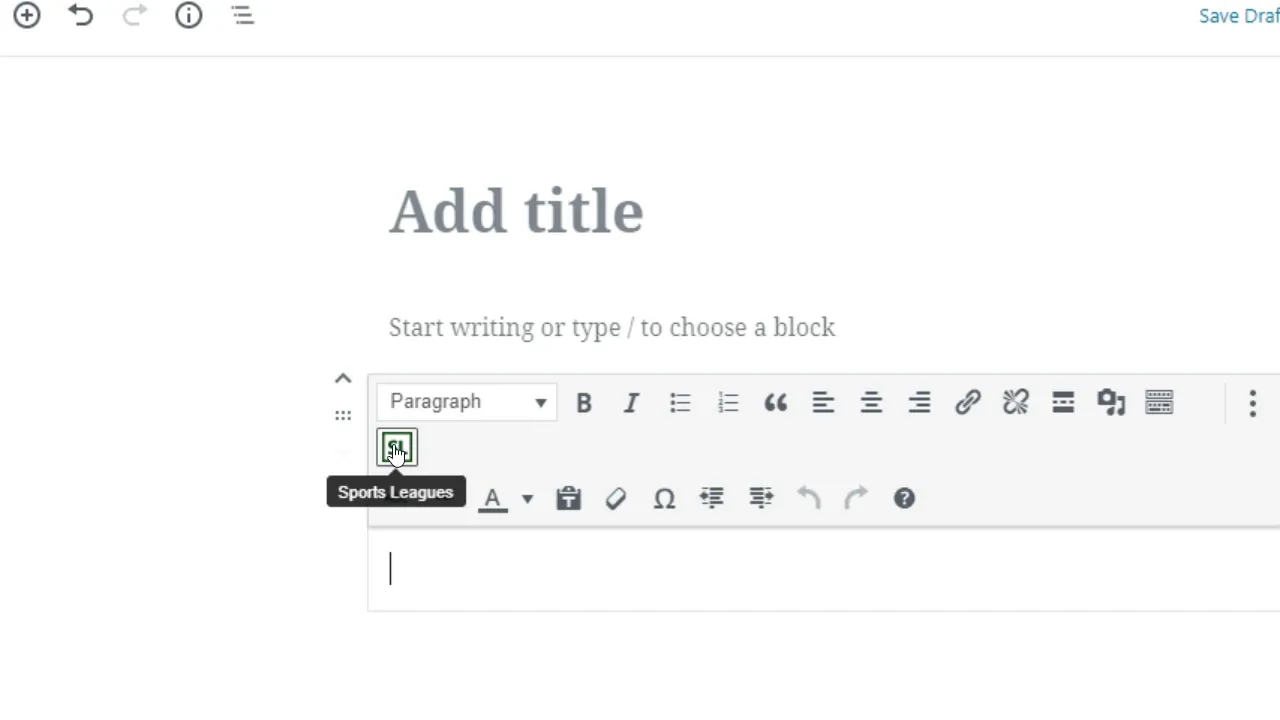1280x720 pixels.
Task: Insert Read More tag icon
Action: click(x=1063, y=402)
